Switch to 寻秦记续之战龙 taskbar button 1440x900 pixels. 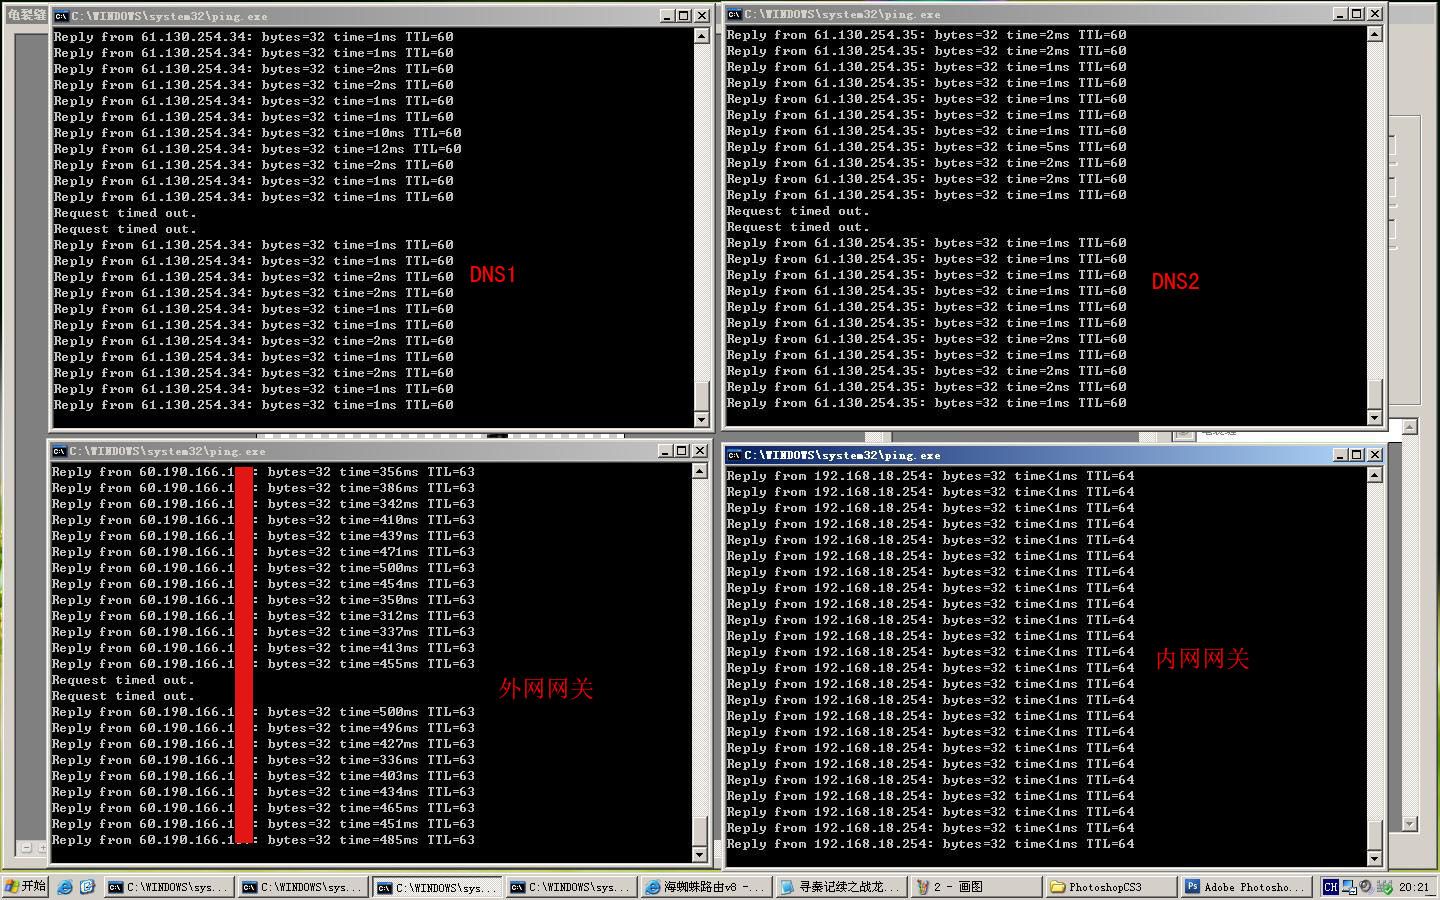click(841, 887)
